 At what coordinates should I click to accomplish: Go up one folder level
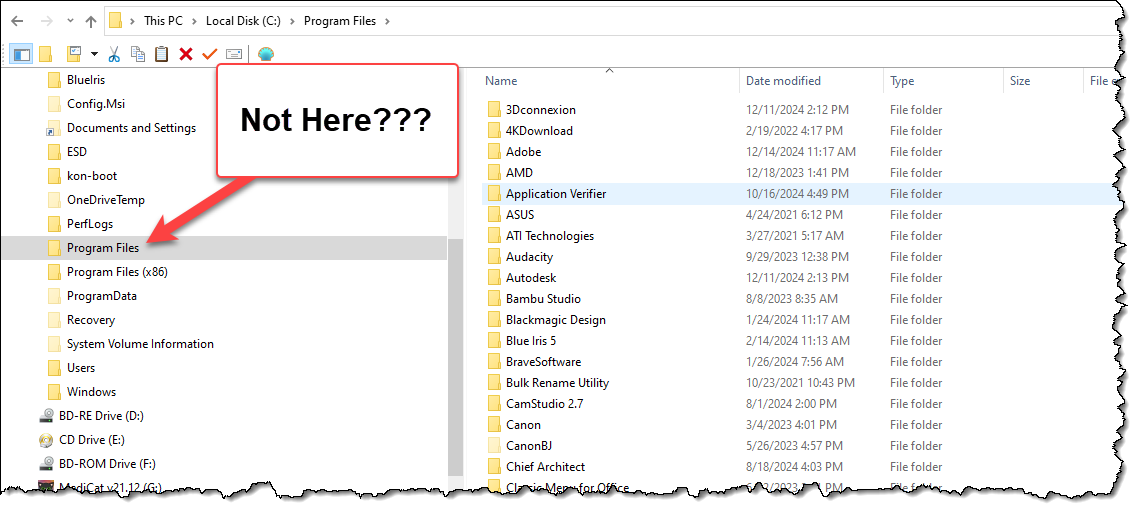point(91,21)
